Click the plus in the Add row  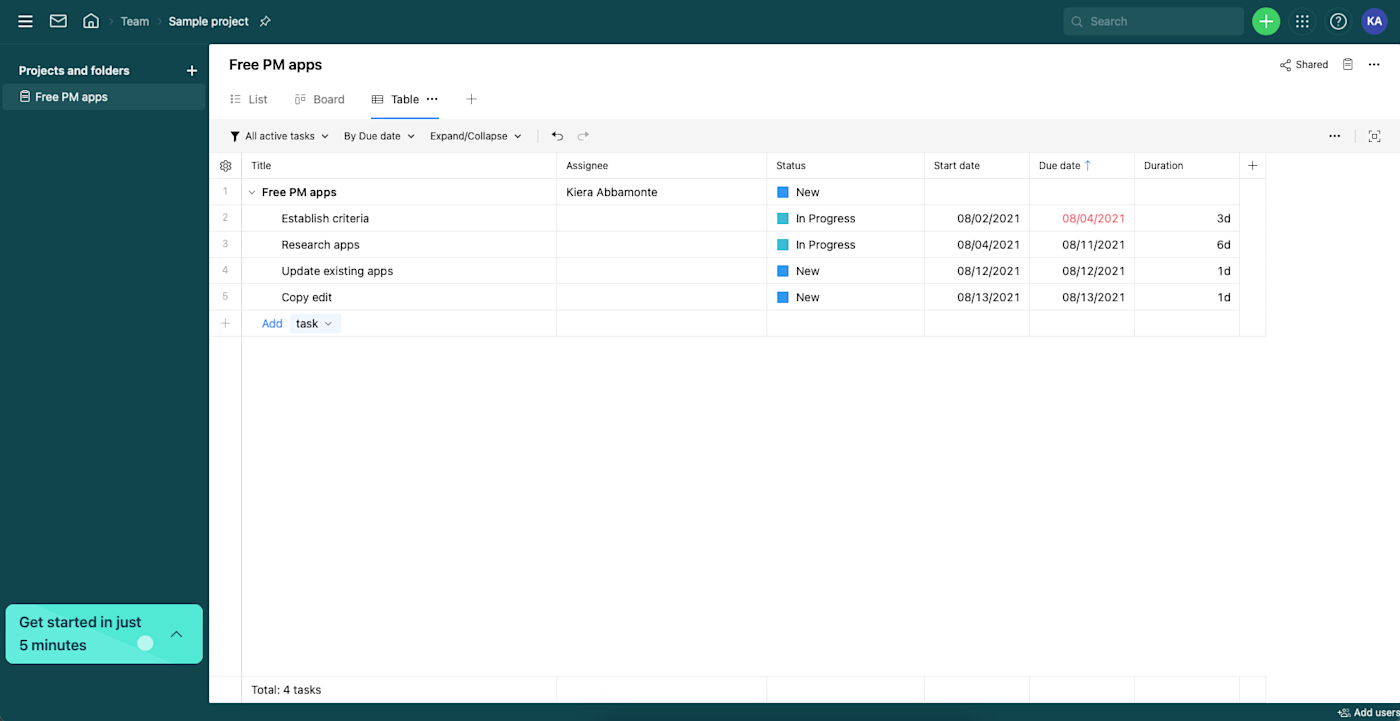coord(225,323)
